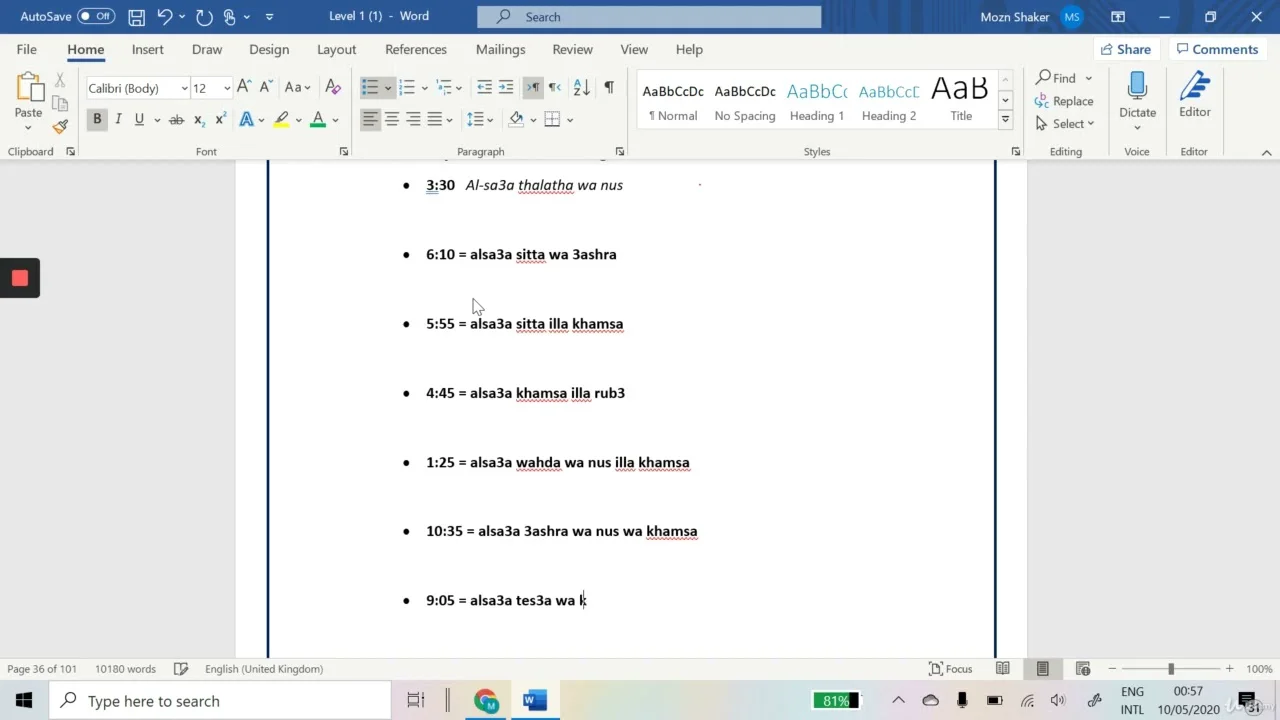1280x720 pixels.
Task: Click the Windows taskbar search box
Action: tap(220, 701)
